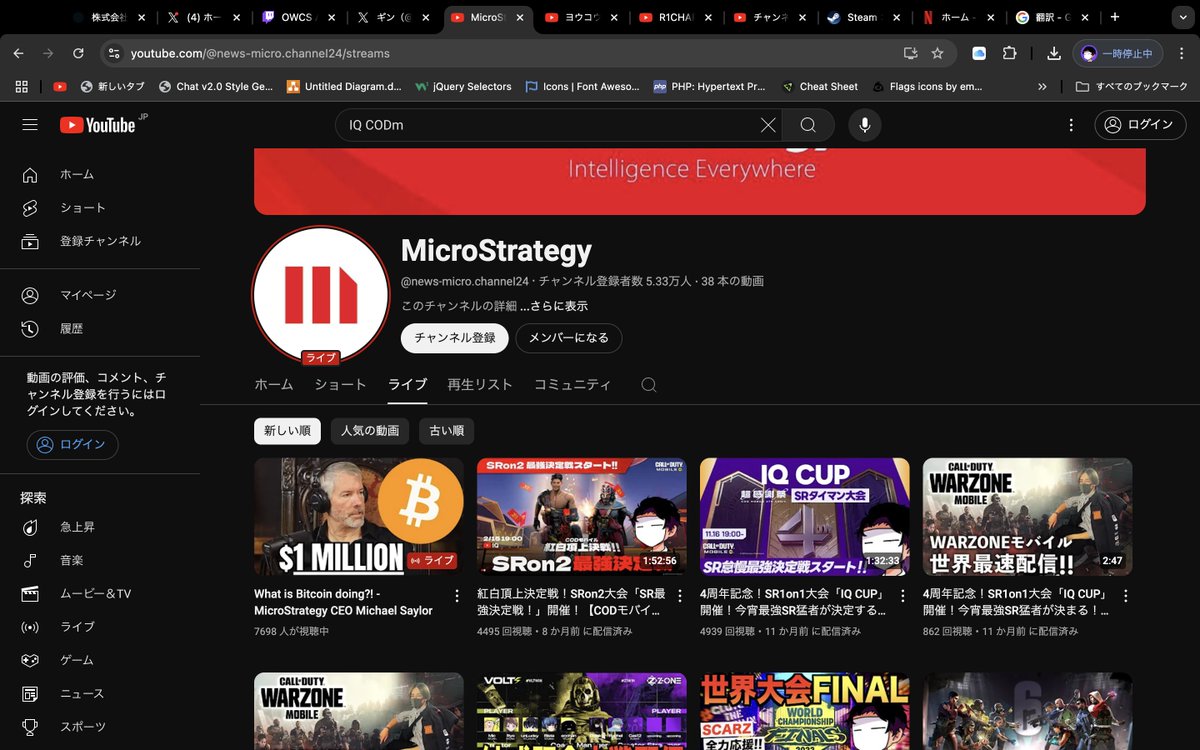Sort videos by 新しい順
The height and width of the screenshot is (750, 1200).
click(x=287, y=431)
